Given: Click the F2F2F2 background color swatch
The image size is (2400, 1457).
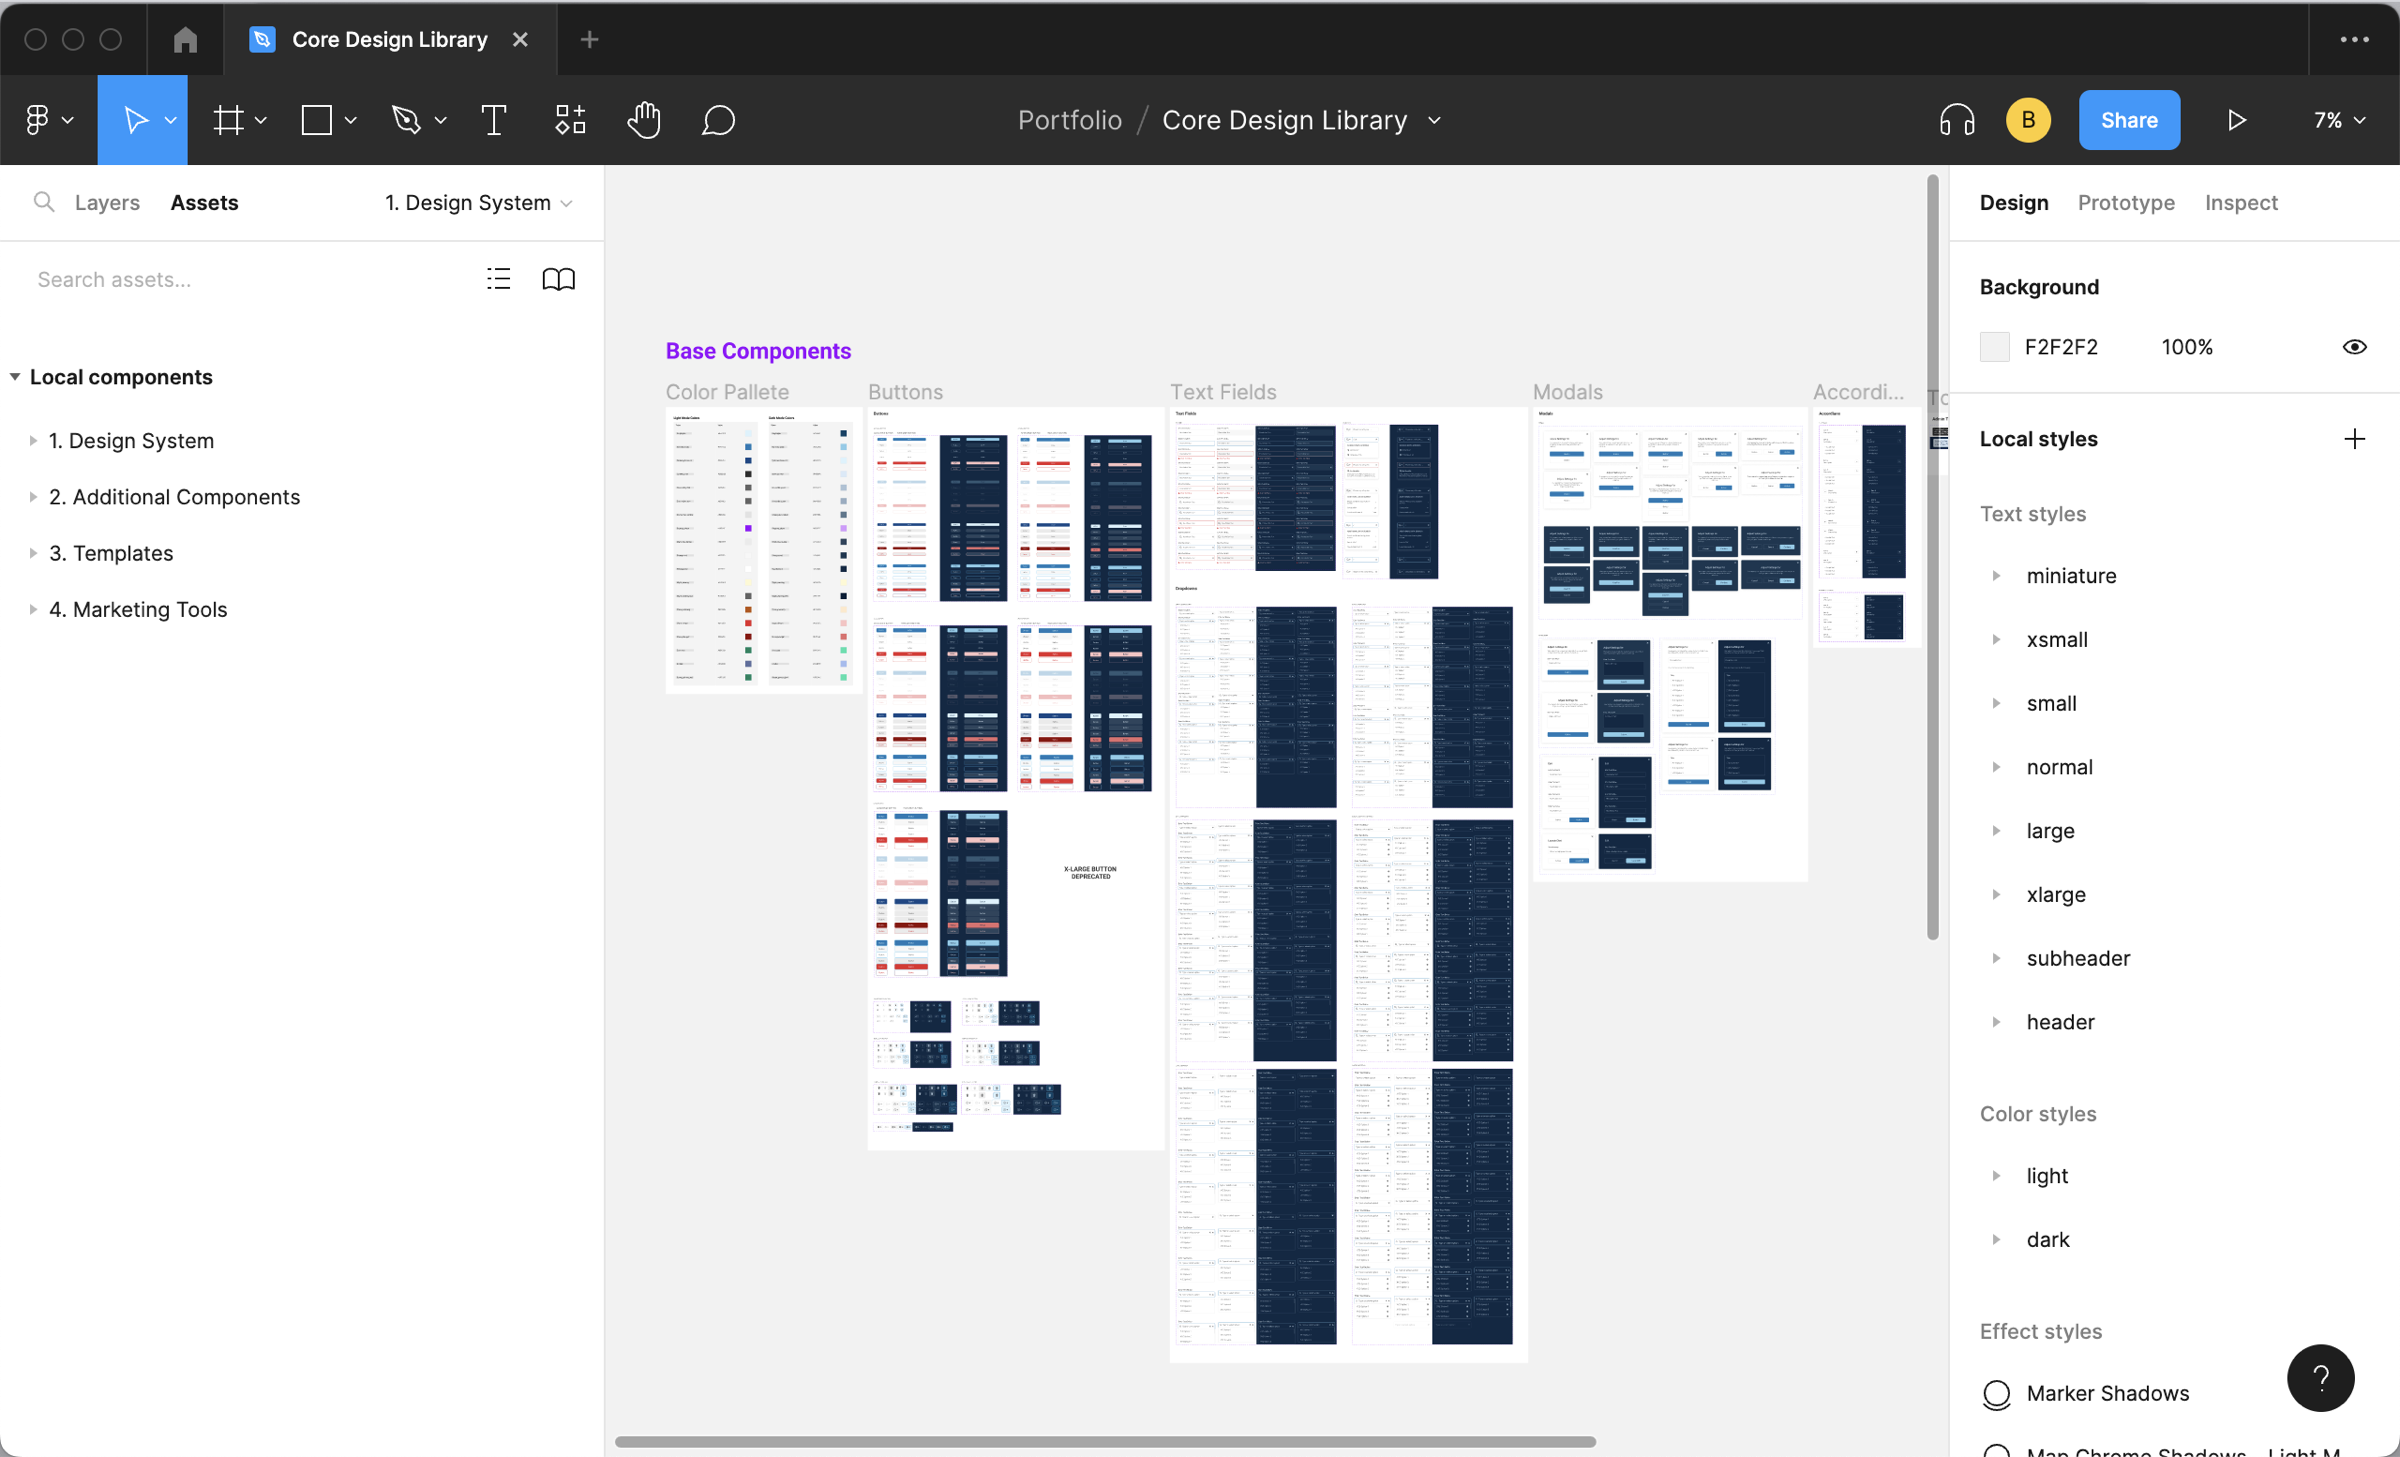Looking at the screenshot, I should click(1994, 347).
